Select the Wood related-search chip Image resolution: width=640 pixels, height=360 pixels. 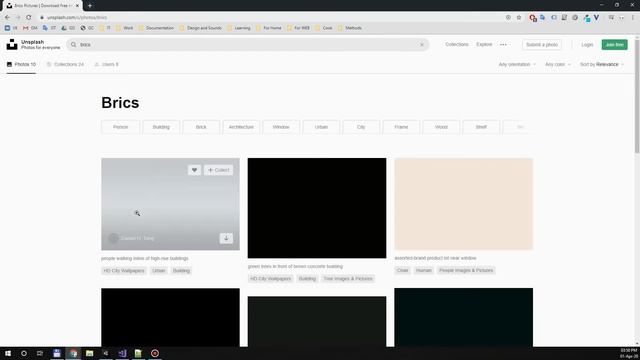[x=441, y=127]
